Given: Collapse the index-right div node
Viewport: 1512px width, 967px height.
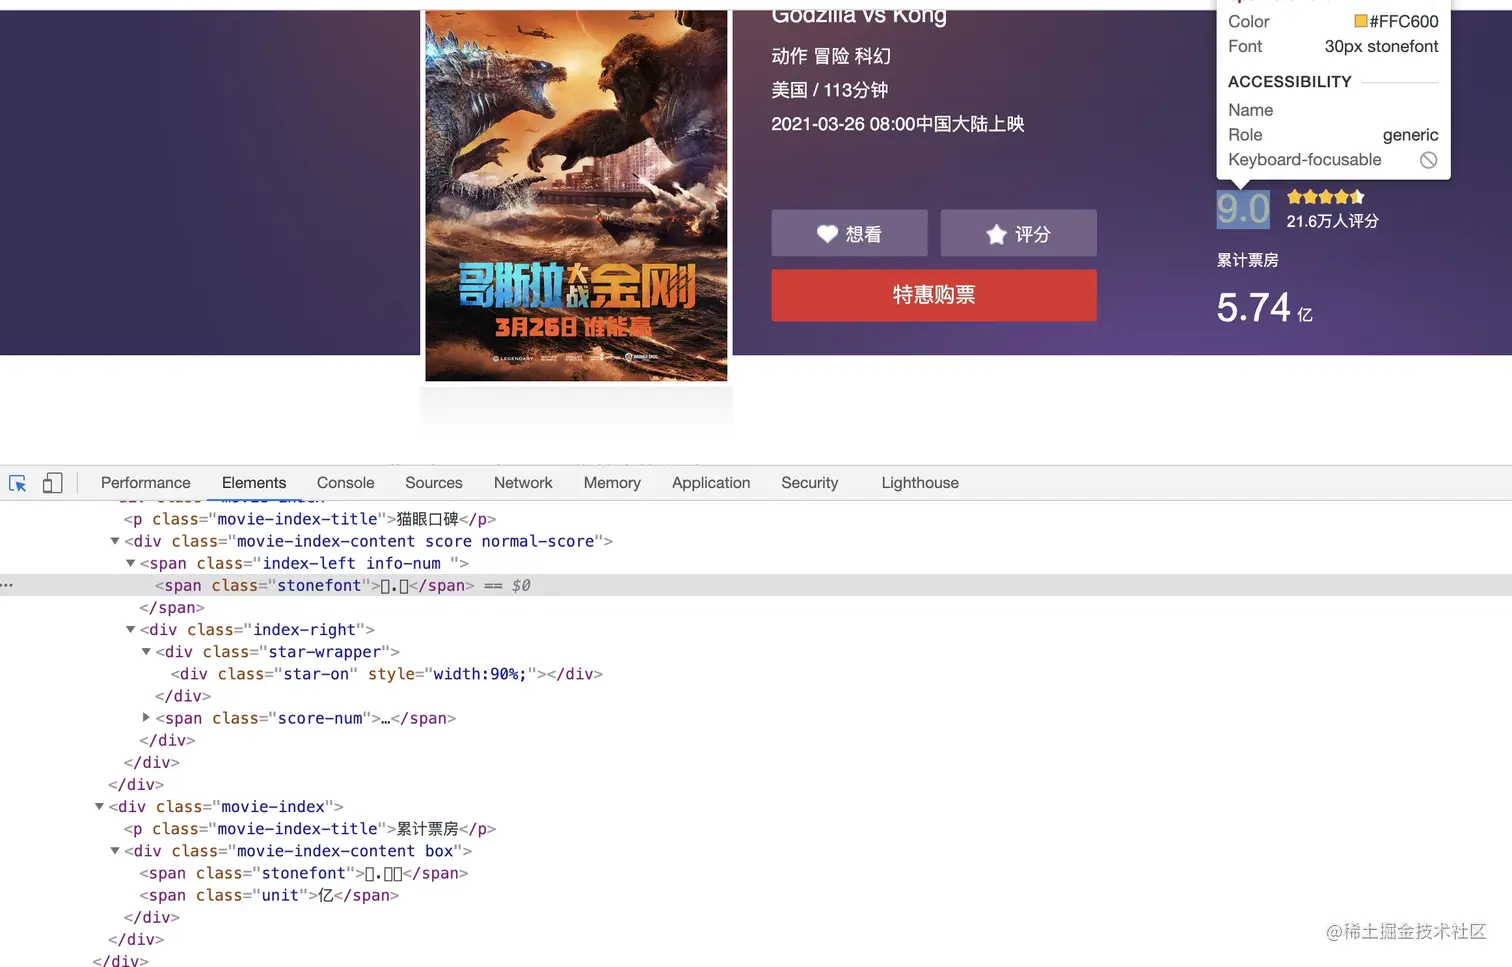Looking at the screenshot, I should click(130, 629).
